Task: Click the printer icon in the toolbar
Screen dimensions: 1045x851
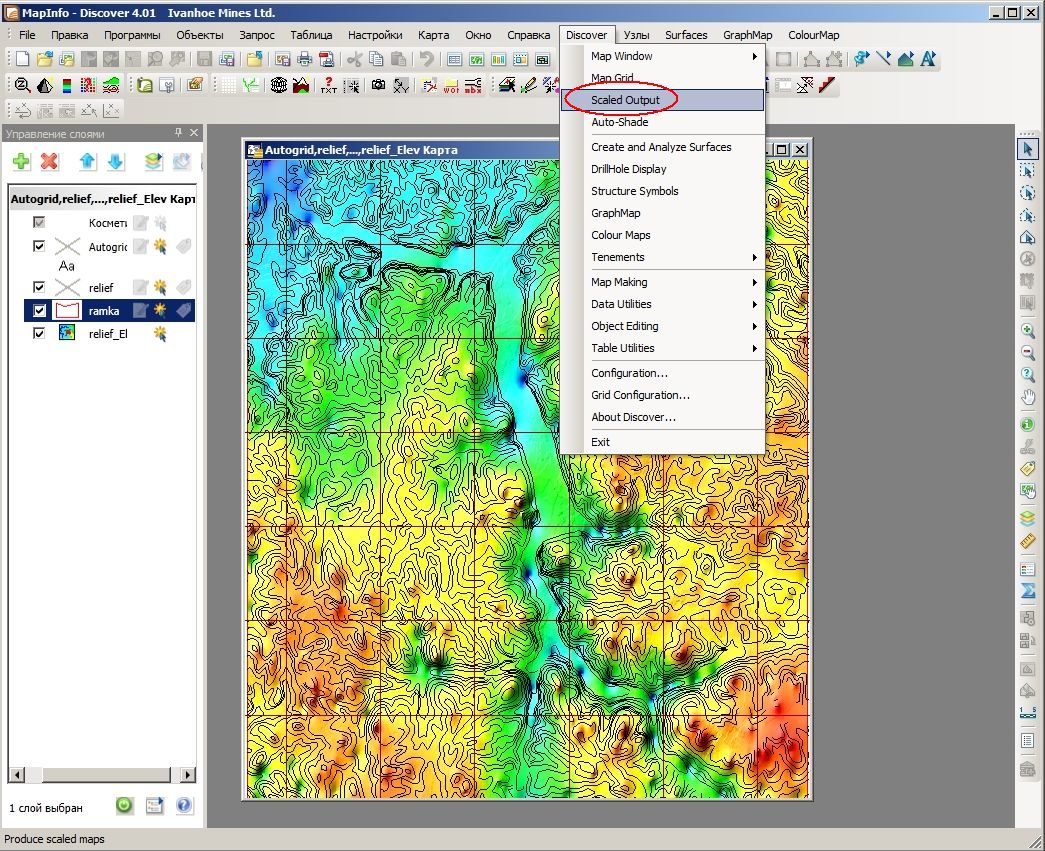Action: click(305, 59)
